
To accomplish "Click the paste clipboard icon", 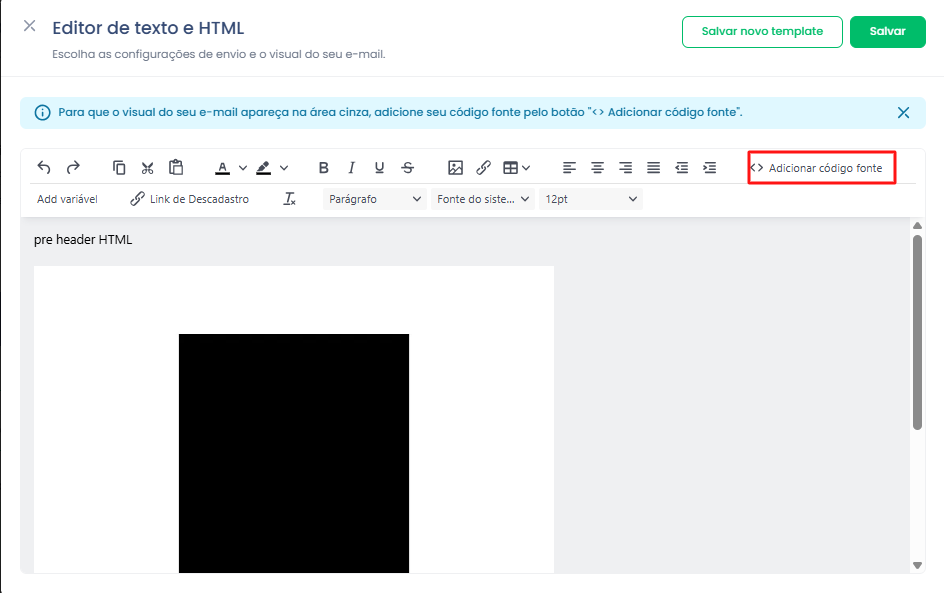I will pos(176,167).
